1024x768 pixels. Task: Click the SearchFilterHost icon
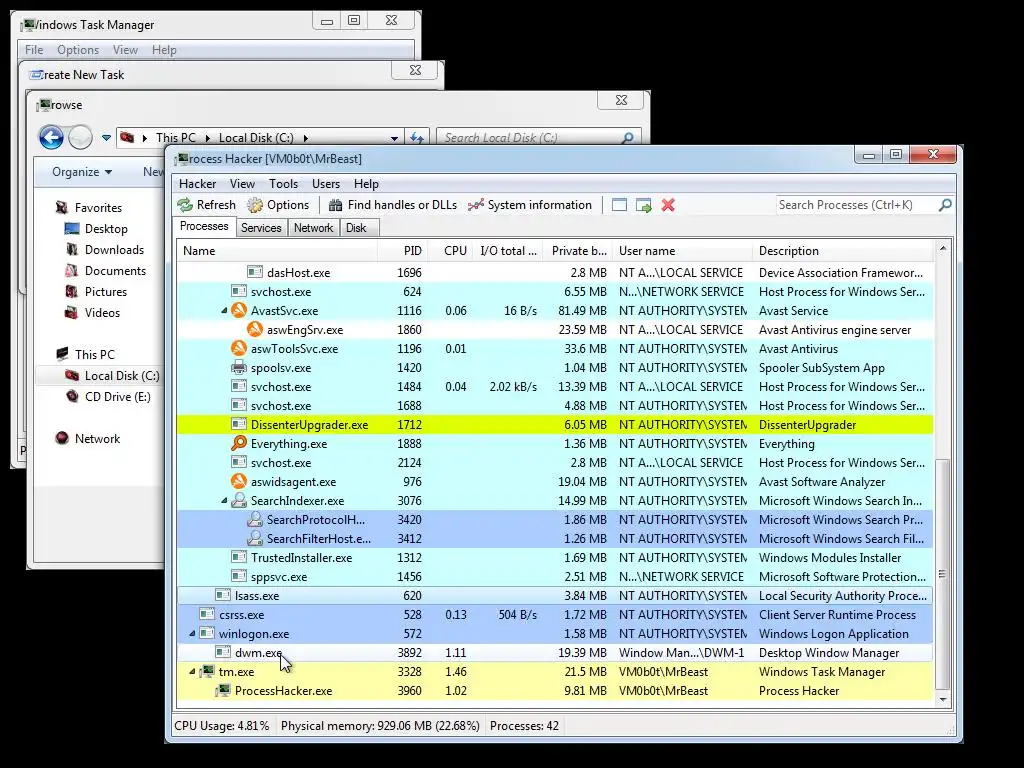tap(255, 538)
